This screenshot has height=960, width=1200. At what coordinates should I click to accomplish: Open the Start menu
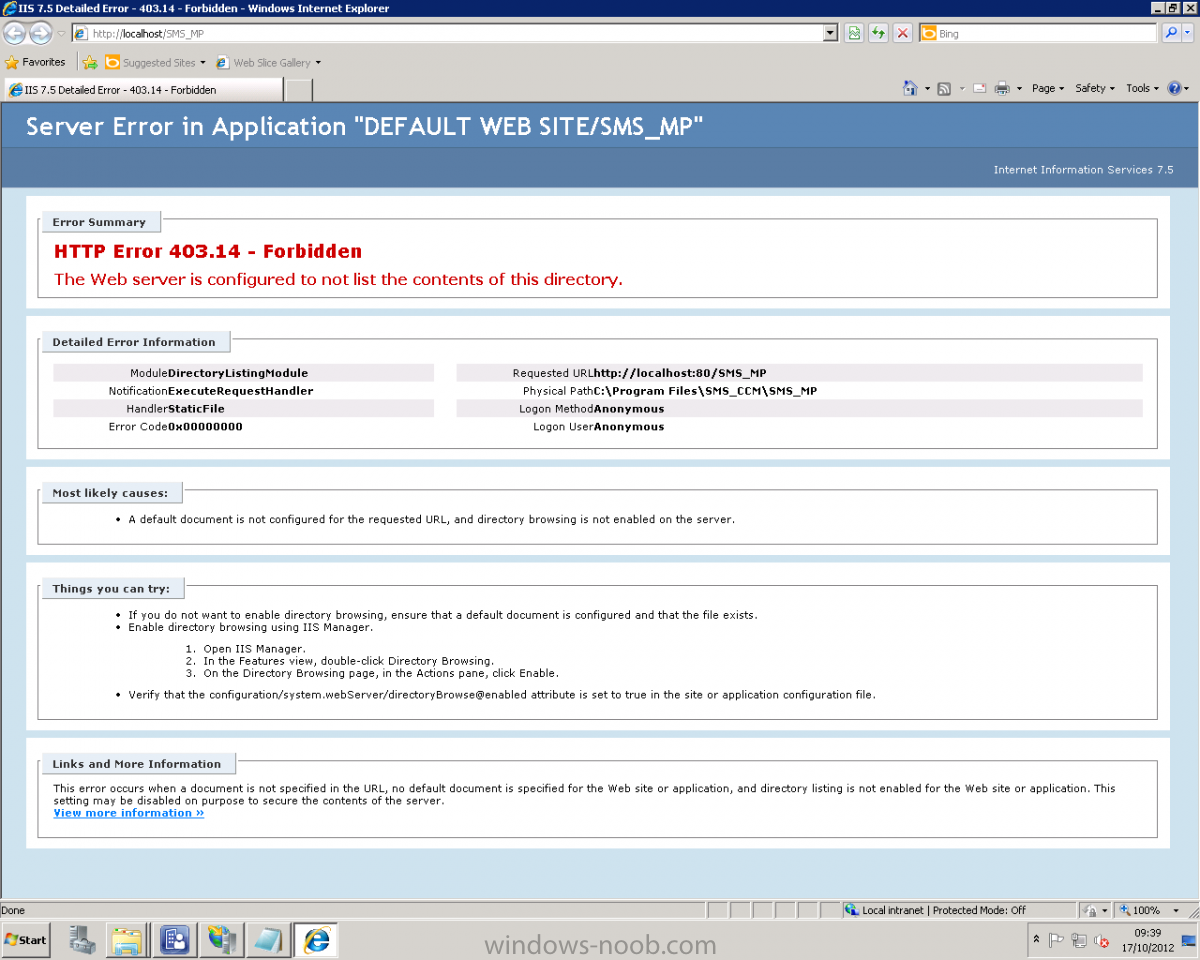[26, 940]
